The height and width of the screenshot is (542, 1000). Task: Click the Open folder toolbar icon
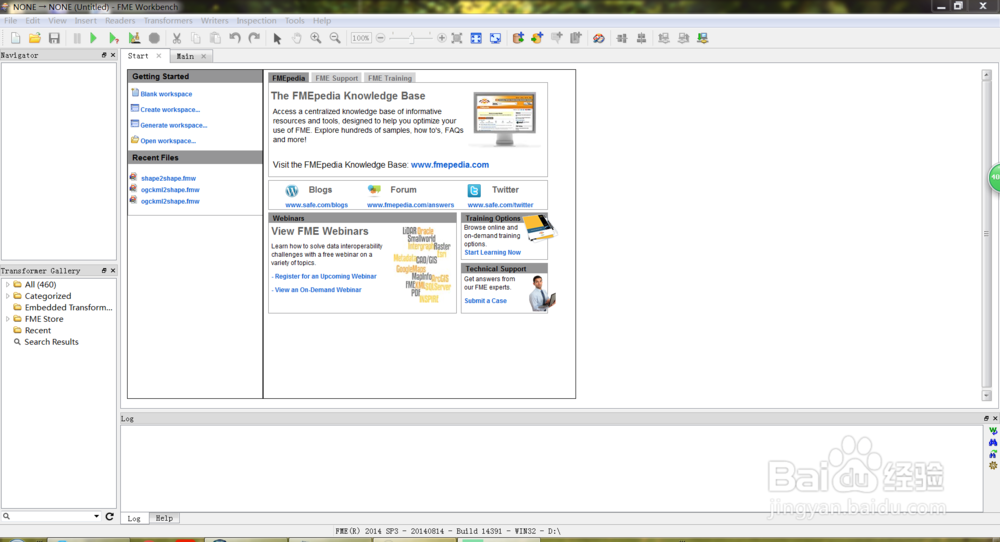(x=34, y=38)
